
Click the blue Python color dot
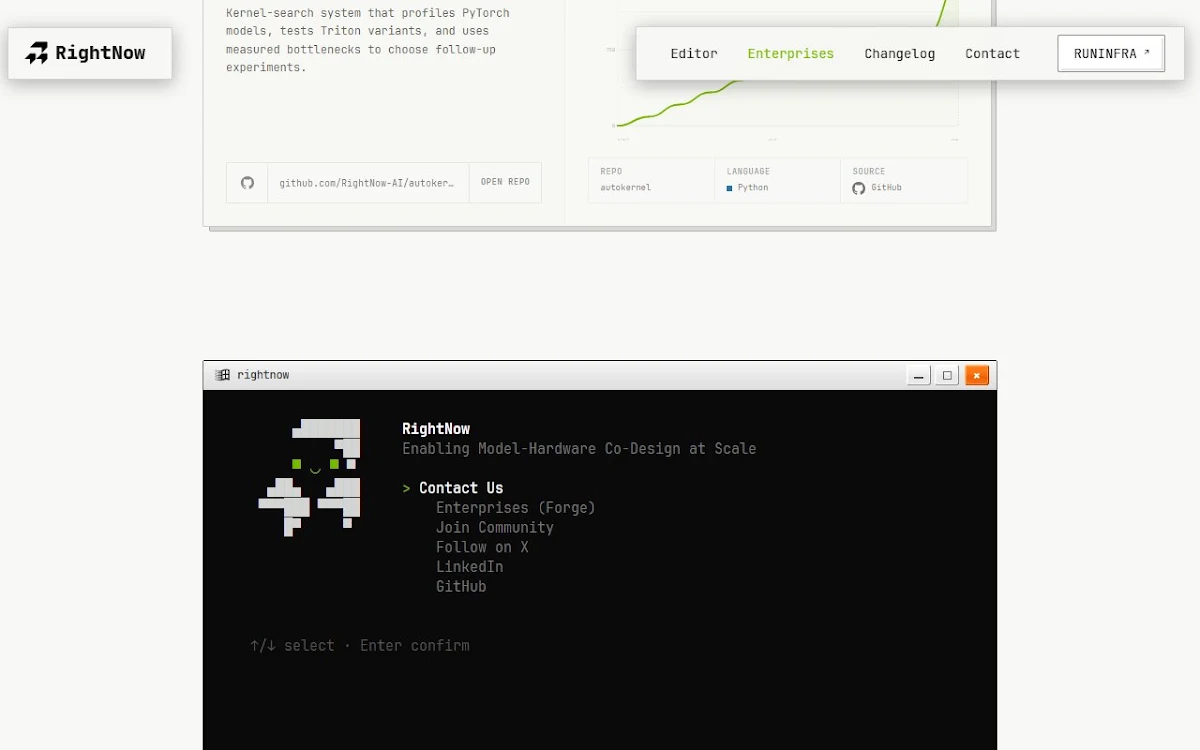click(730, 188)
